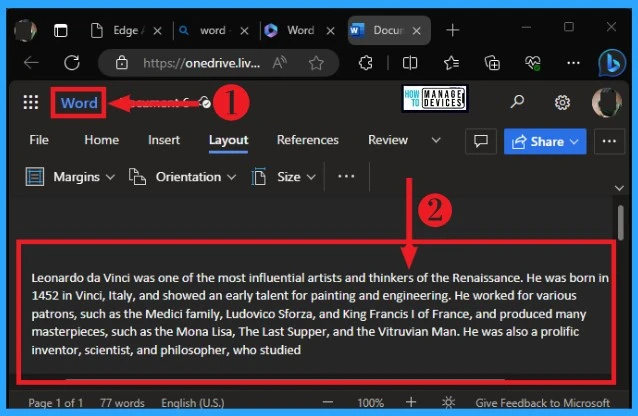The image size is (638, 416).
Task: Click into the Leonardo da Vinci paragraph
Action: [x=320, y=313]
